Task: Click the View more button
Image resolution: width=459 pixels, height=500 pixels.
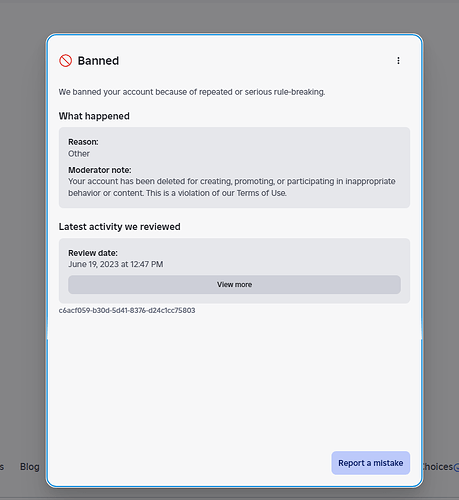Action: (x=234, y=285)
